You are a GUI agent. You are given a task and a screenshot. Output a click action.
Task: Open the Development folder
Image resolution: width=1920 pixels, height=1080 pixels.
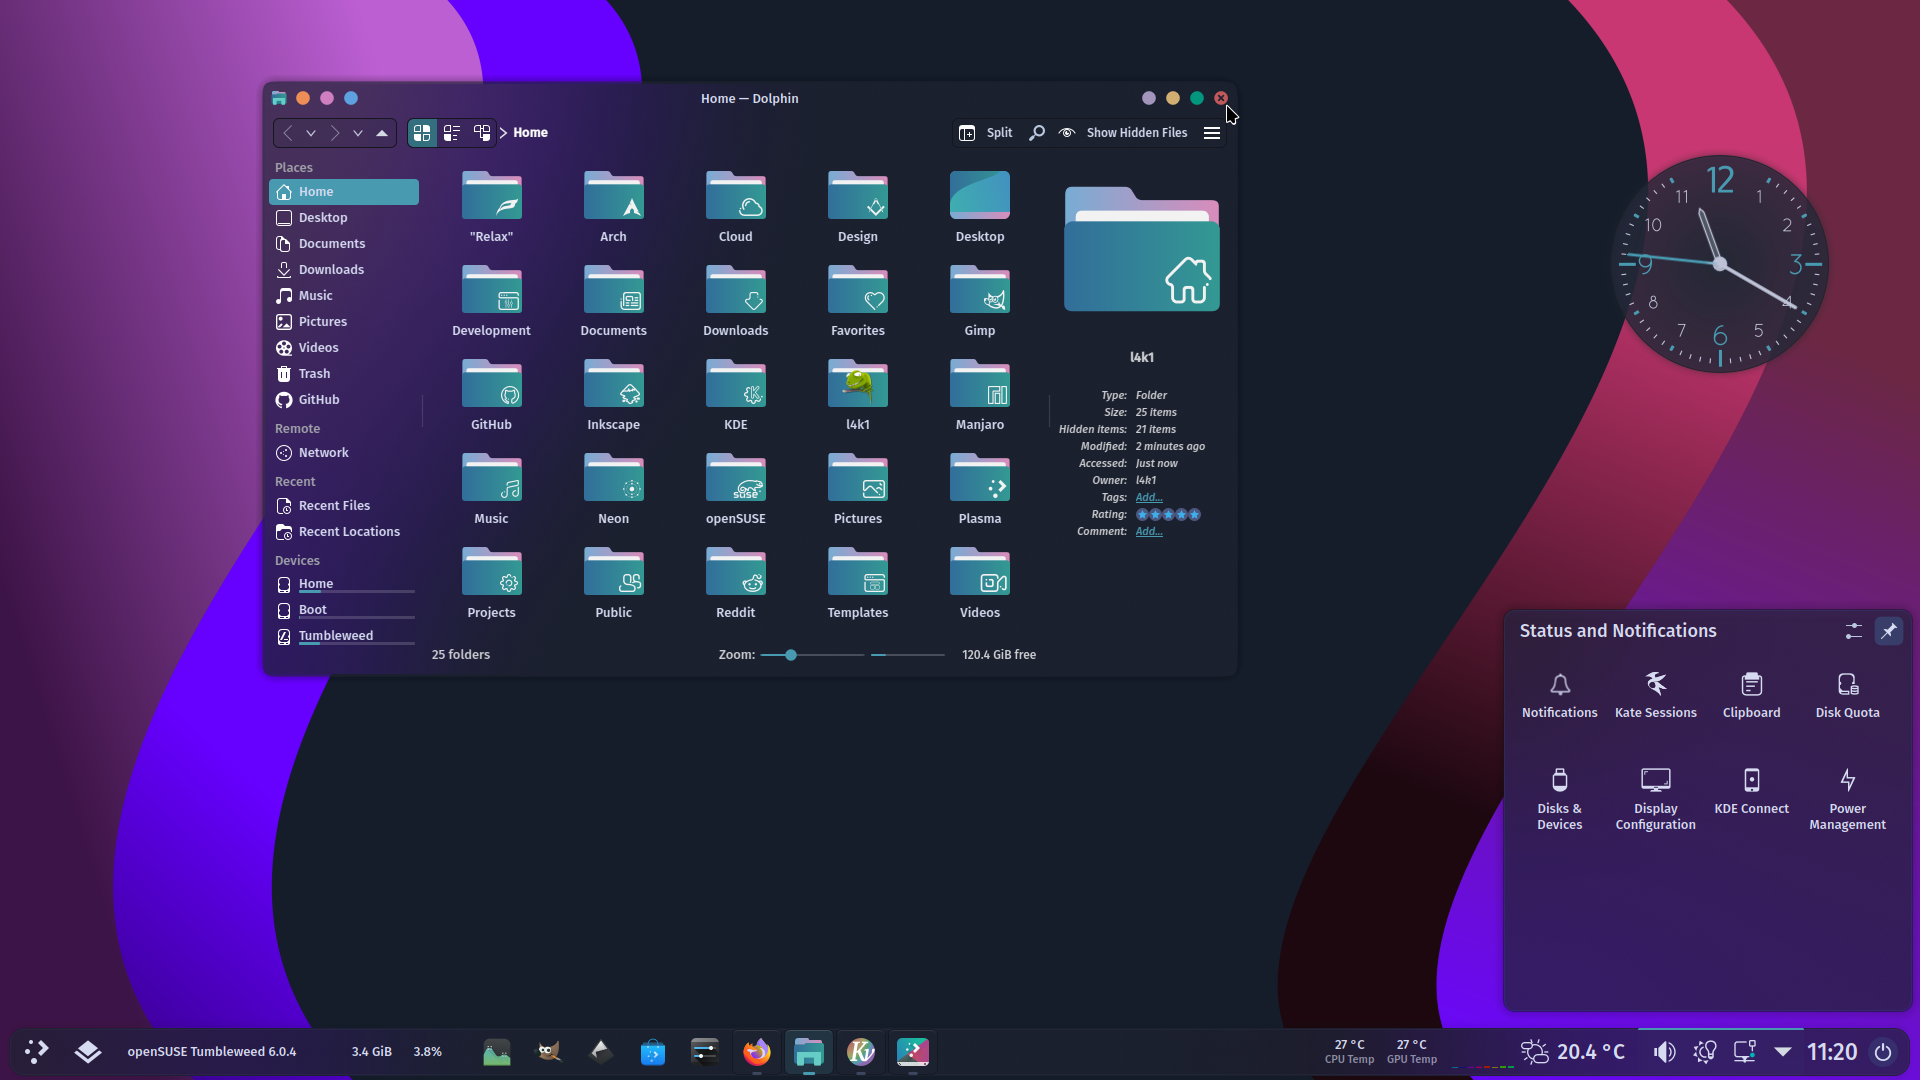tap(491, 301)
